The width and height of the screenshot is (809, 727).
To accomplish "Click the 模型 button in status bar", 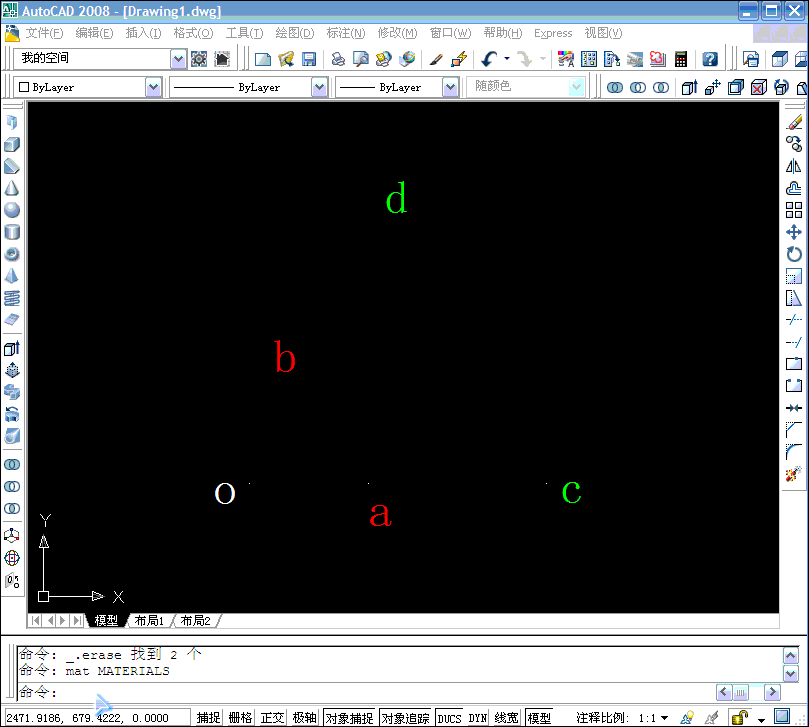I will [539, 718].
